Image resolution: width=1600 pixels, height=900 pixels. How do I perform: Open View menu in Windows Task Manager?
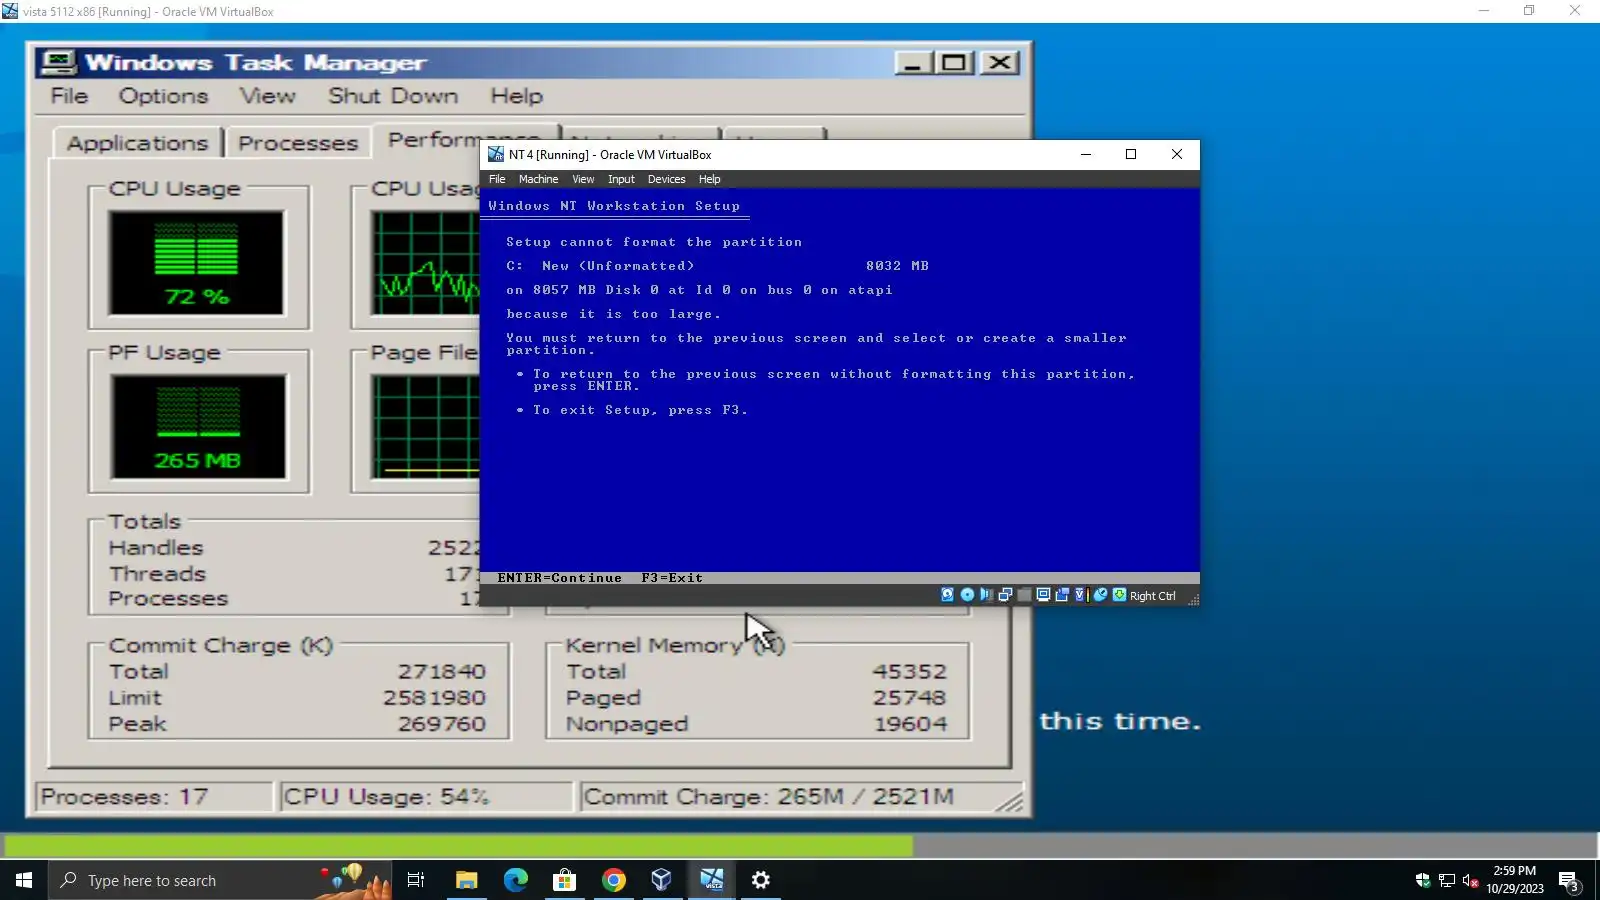[267, 96]
